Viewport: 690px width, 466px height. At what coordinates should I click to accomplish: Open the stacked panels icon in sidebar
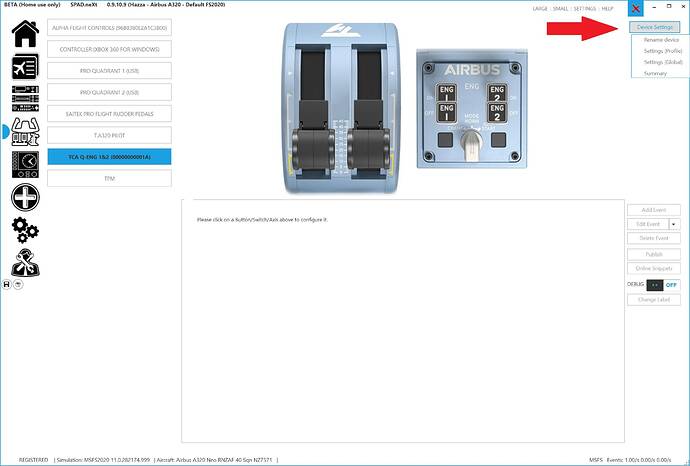[25, 99]
